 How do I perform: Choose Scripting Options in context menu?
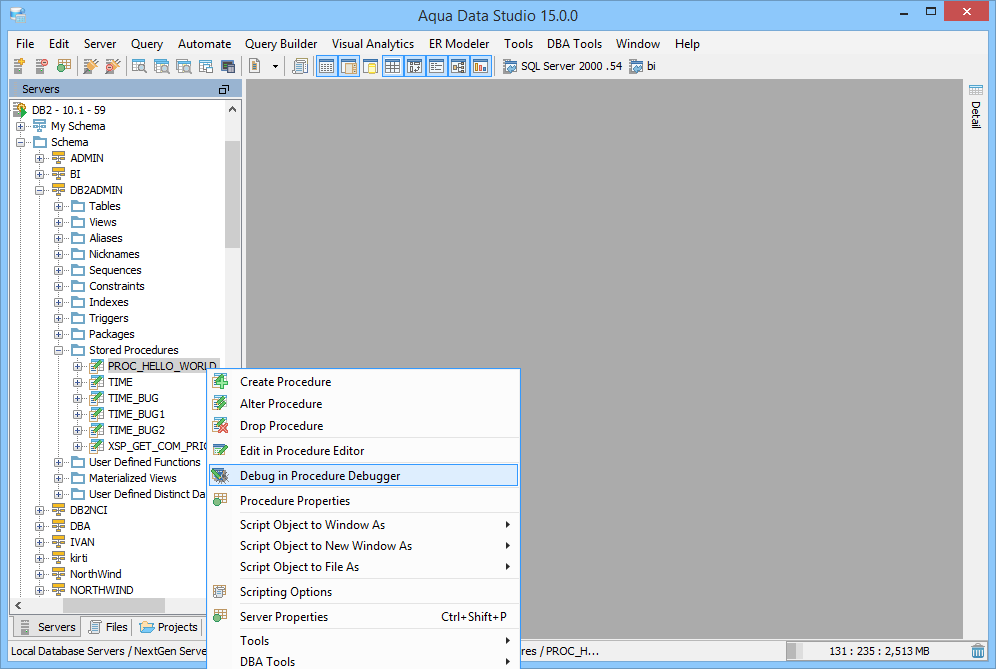[364, 592]
